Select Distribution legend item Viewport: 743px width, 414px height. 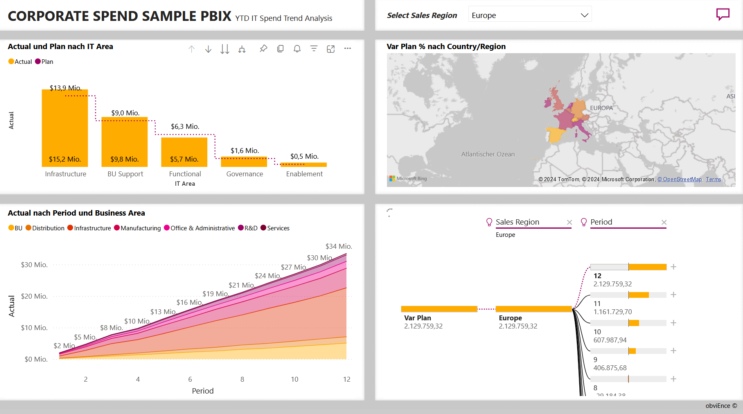pyautogui.click(x=45, y=228)
